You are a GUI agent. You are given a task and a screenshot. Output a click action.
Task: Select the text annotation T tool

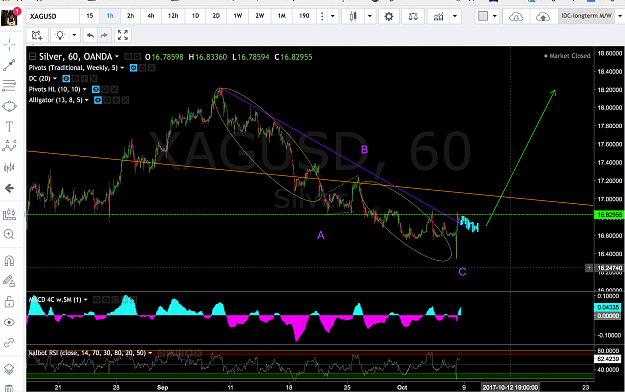(9, 127)
